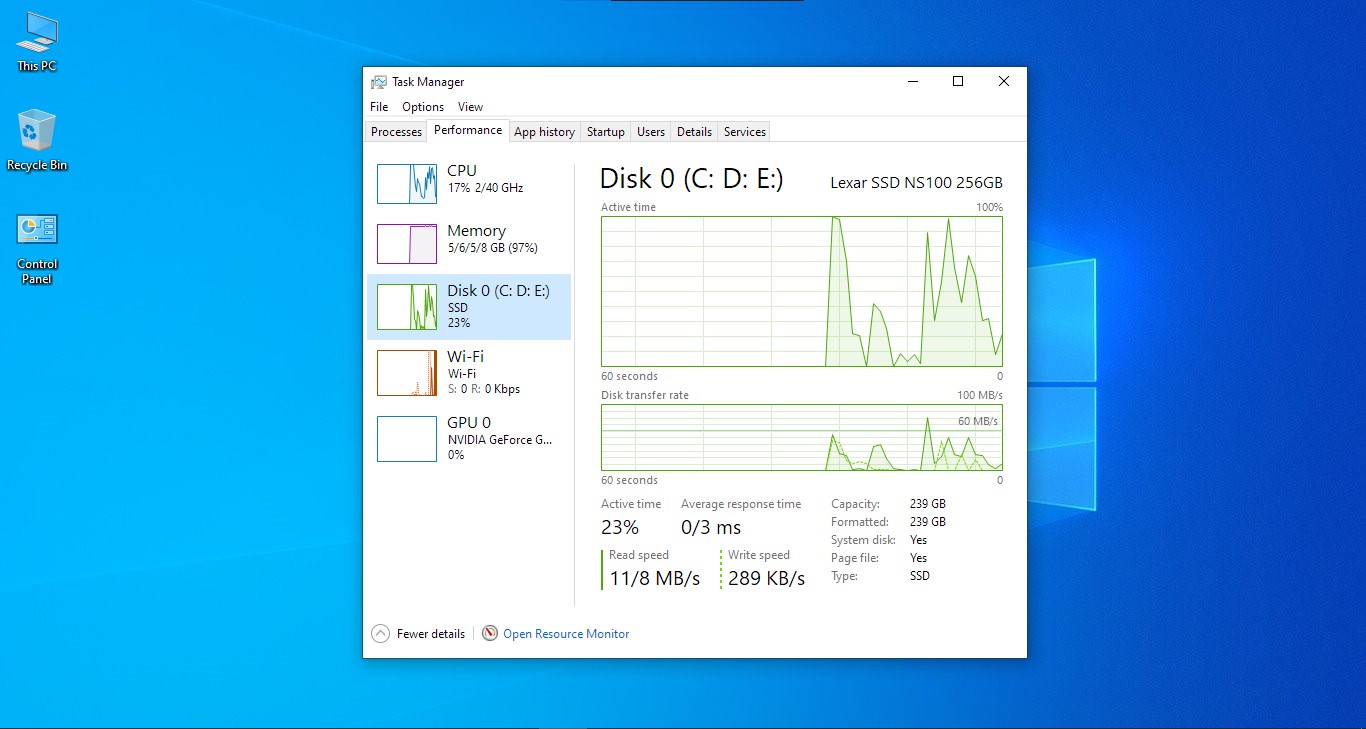Open the Recycle Bin icon
1366x729 pixels.
click(x=37, y=140)
